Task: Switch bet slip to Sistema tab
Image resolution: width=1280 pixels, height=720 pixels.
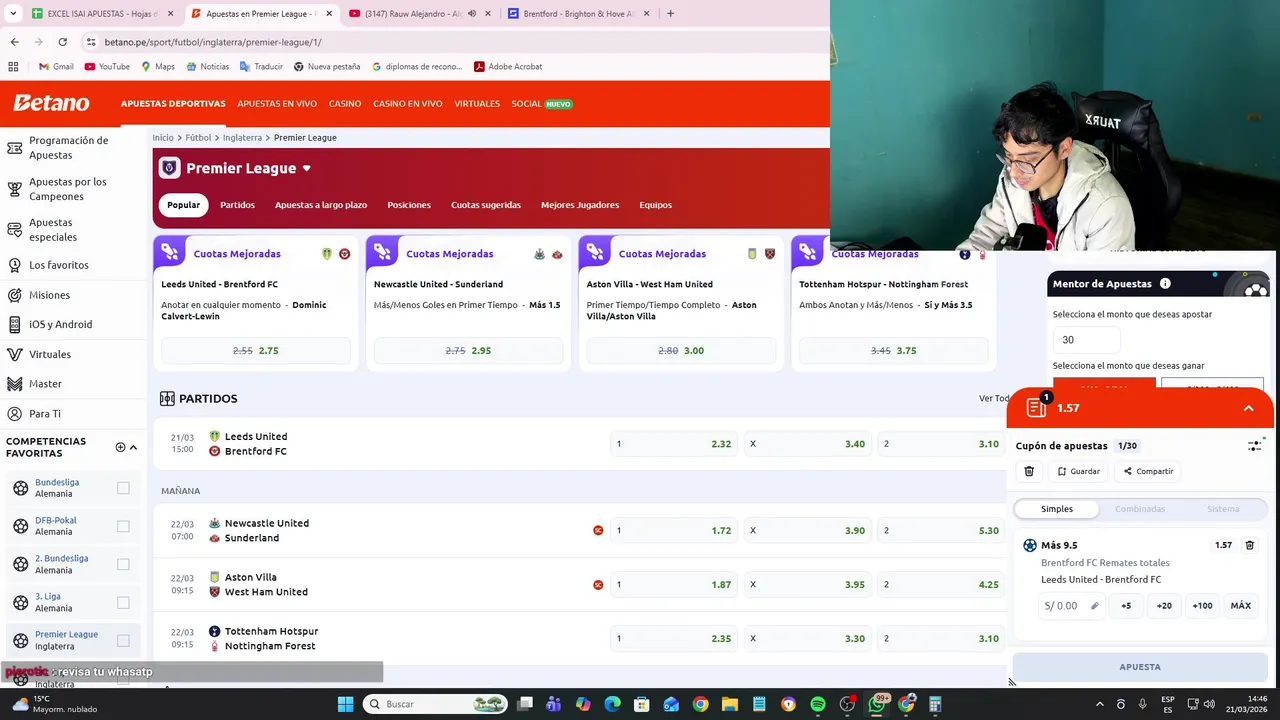Action: tap(1223, 509)
